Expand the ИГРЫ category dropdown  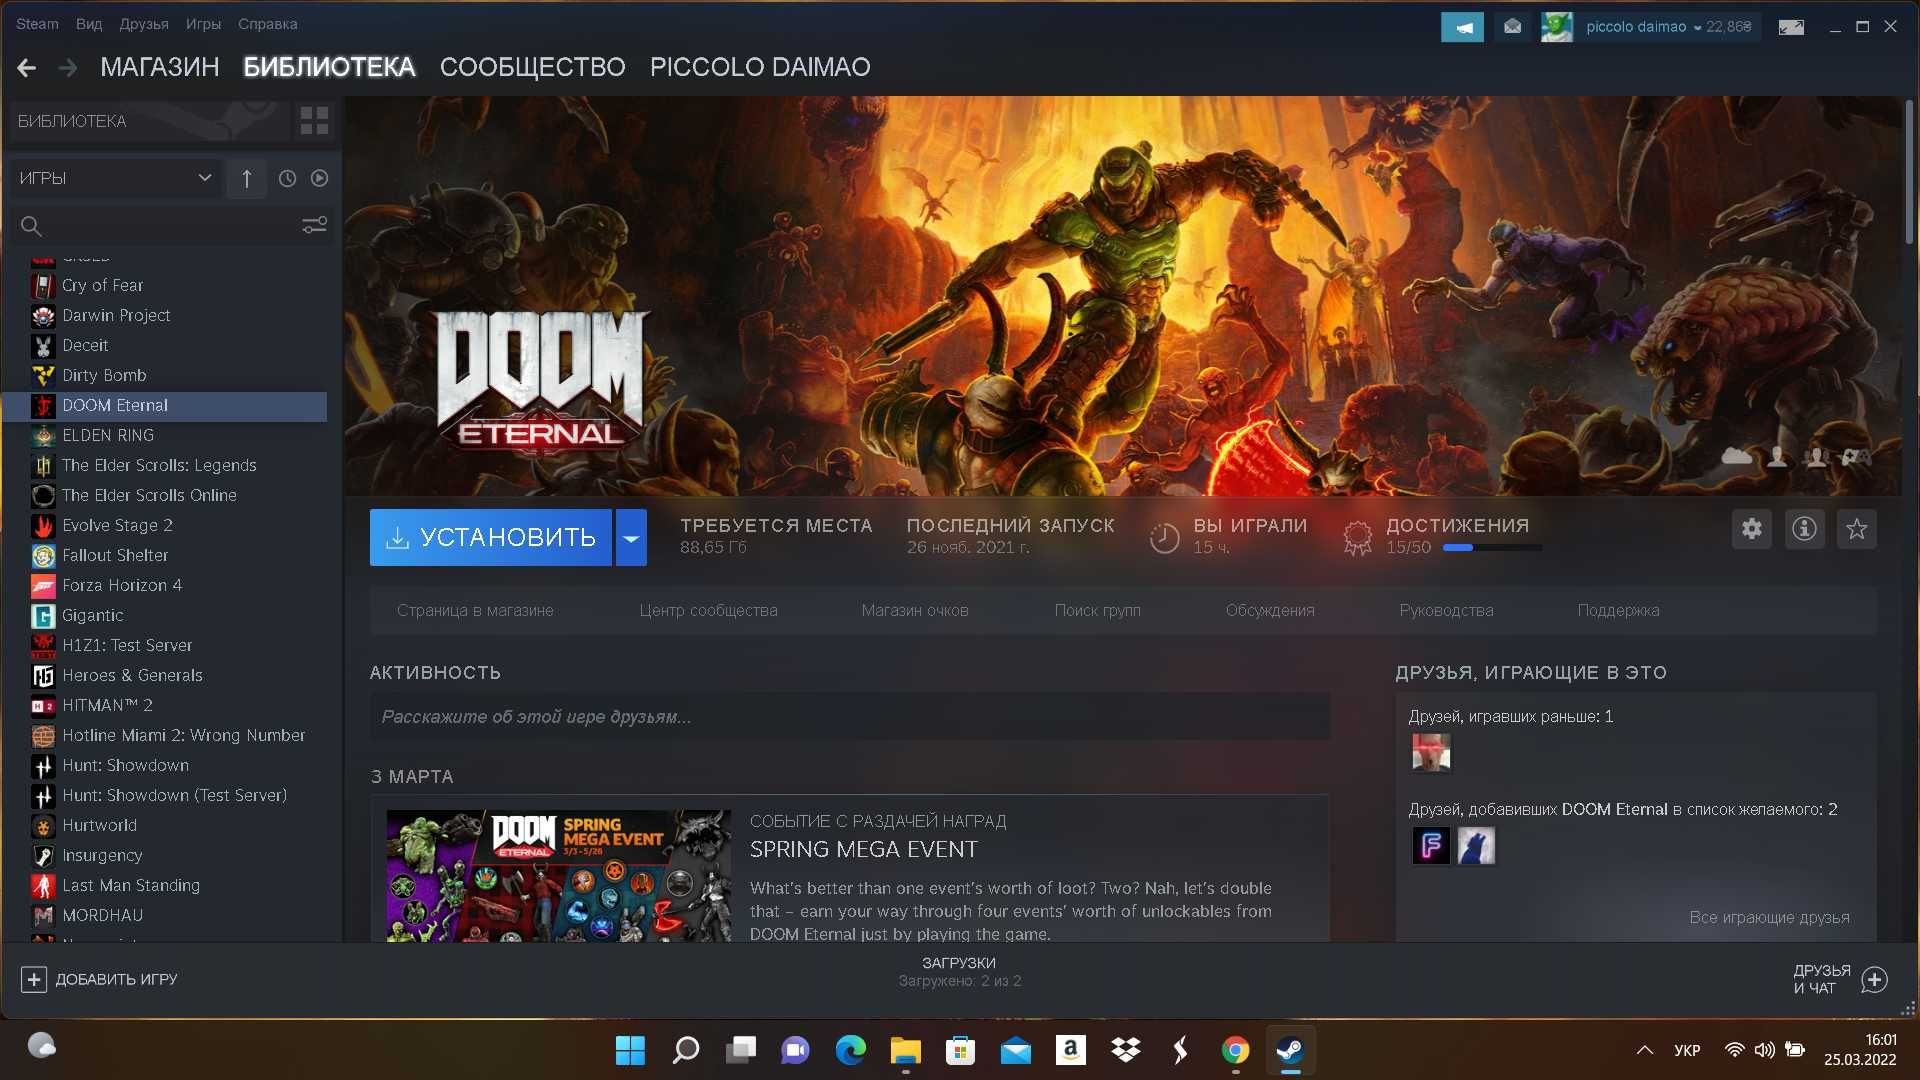coord(117,178)
